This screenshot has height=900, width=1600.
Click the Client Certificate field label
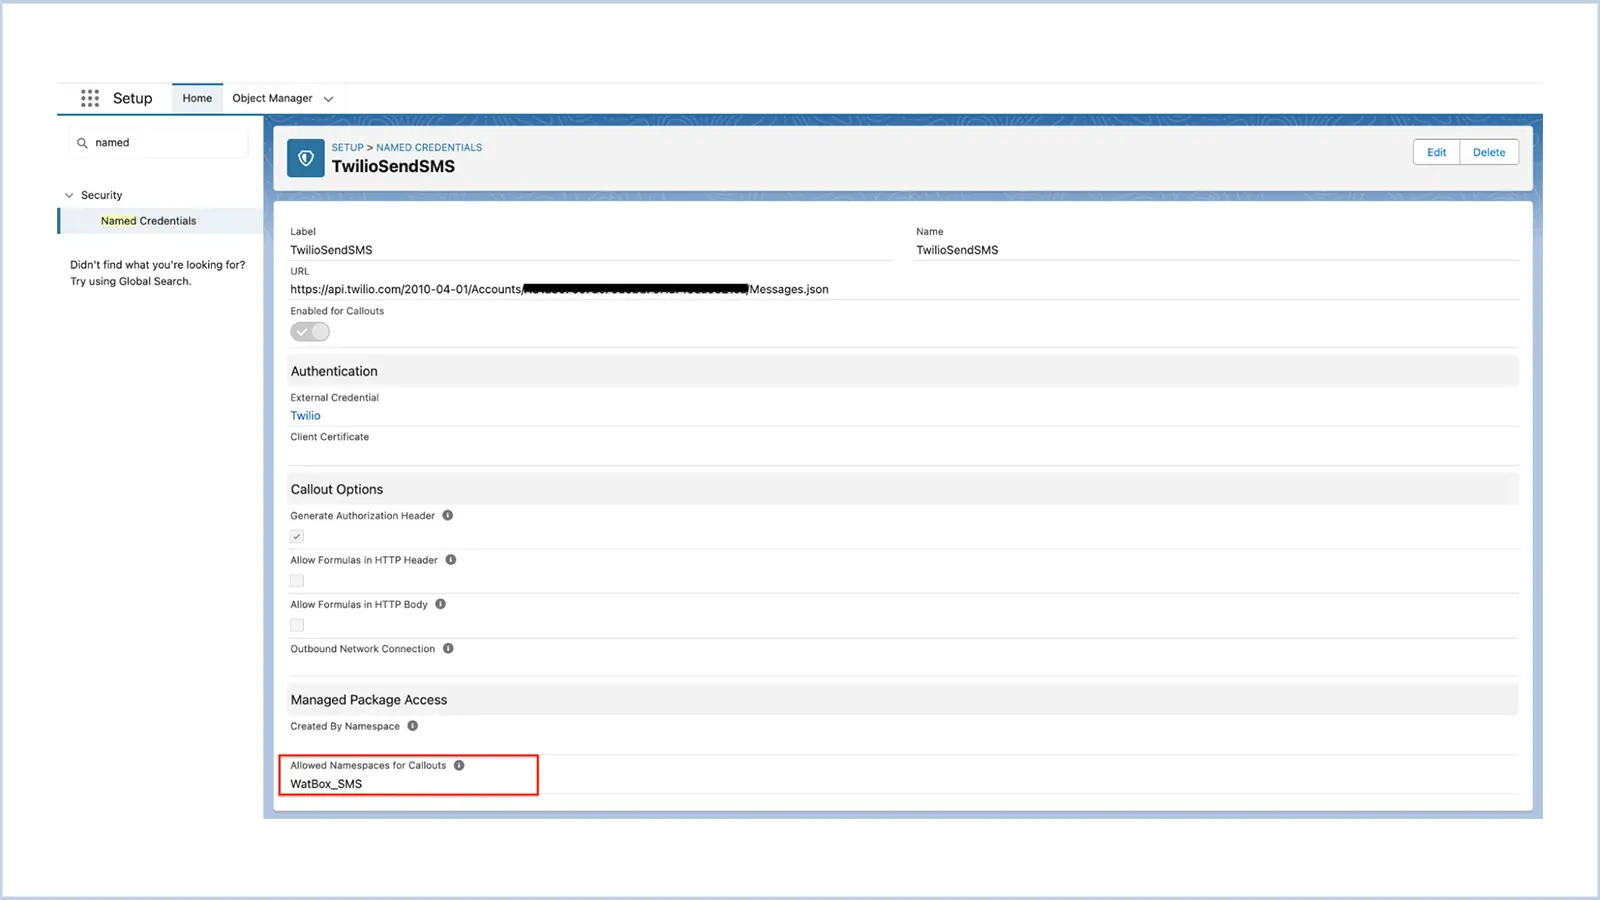329,437
